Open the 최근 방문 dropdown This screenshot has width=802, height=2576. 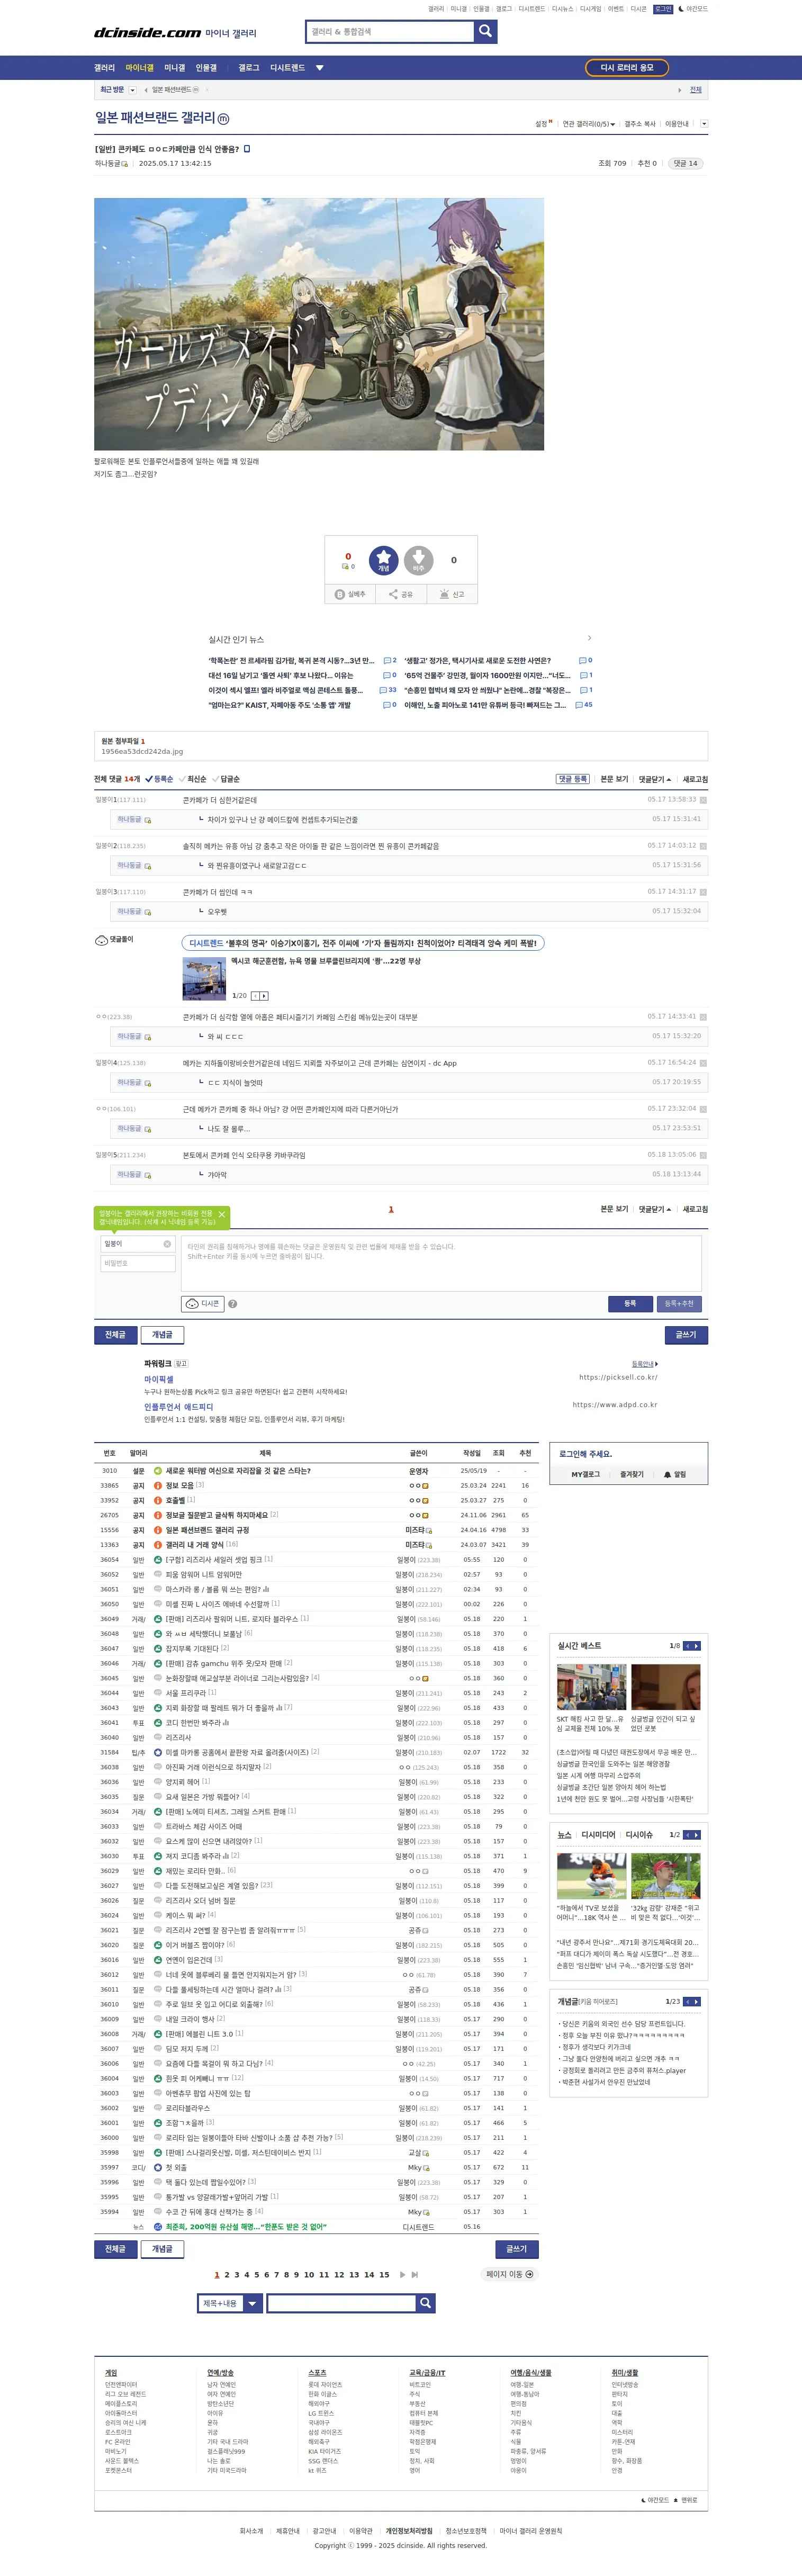coord(132,90)
